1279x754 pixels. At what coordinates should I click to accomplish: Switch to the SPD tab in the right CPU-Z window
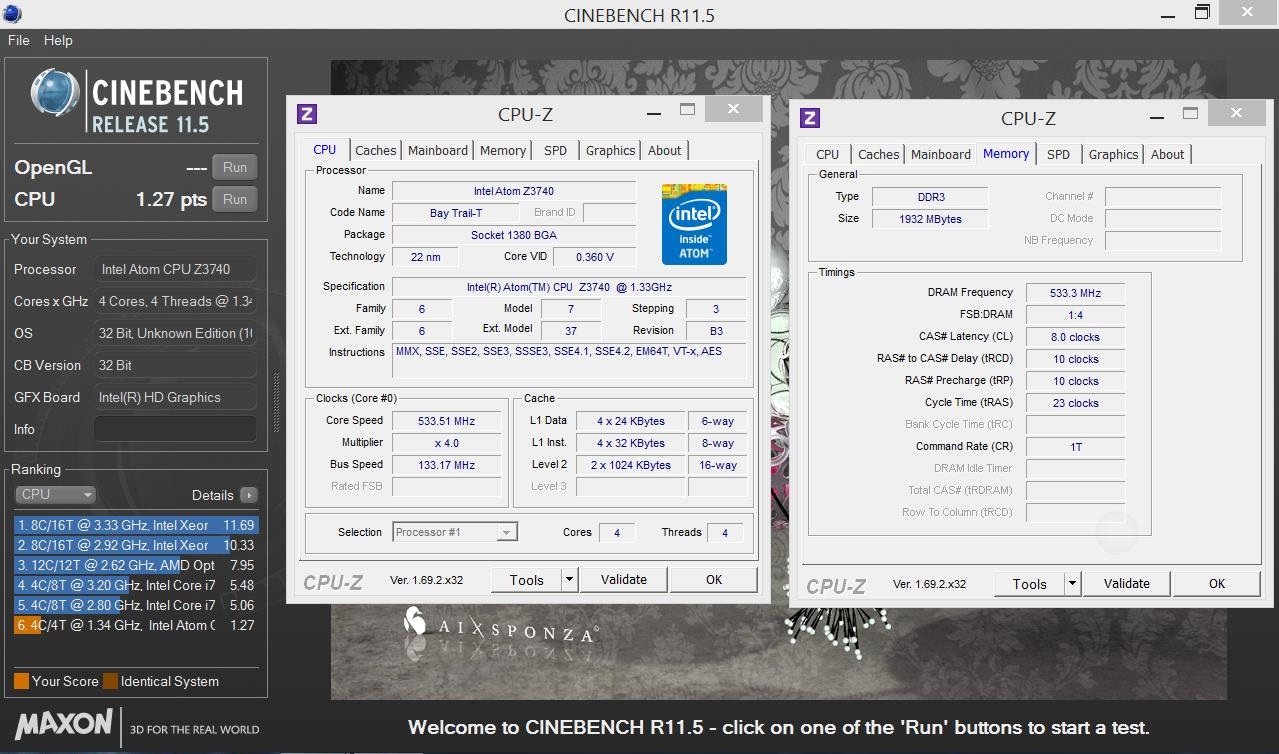click(x=1059, y=154)
